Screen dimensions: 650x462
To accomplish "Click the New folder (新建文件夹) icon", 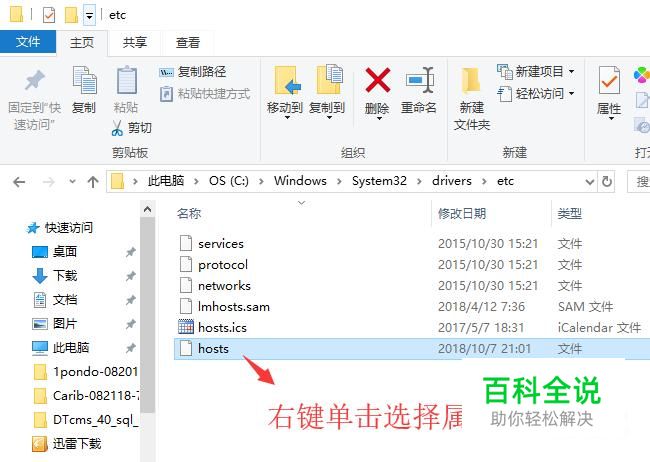I will coord(471,80).
